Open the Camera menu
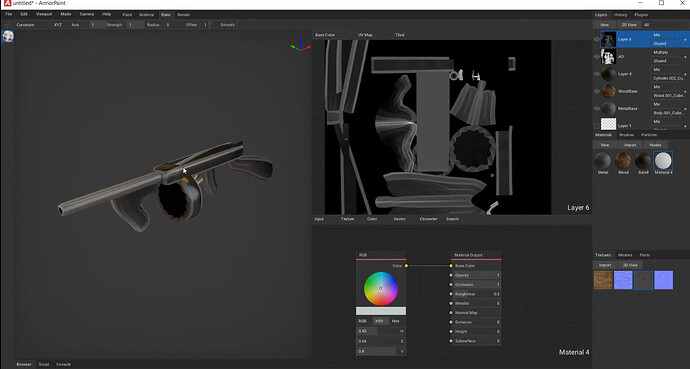The height and width of the screenshot is (369, 690). pyautogui.click(x=87, y=15)
